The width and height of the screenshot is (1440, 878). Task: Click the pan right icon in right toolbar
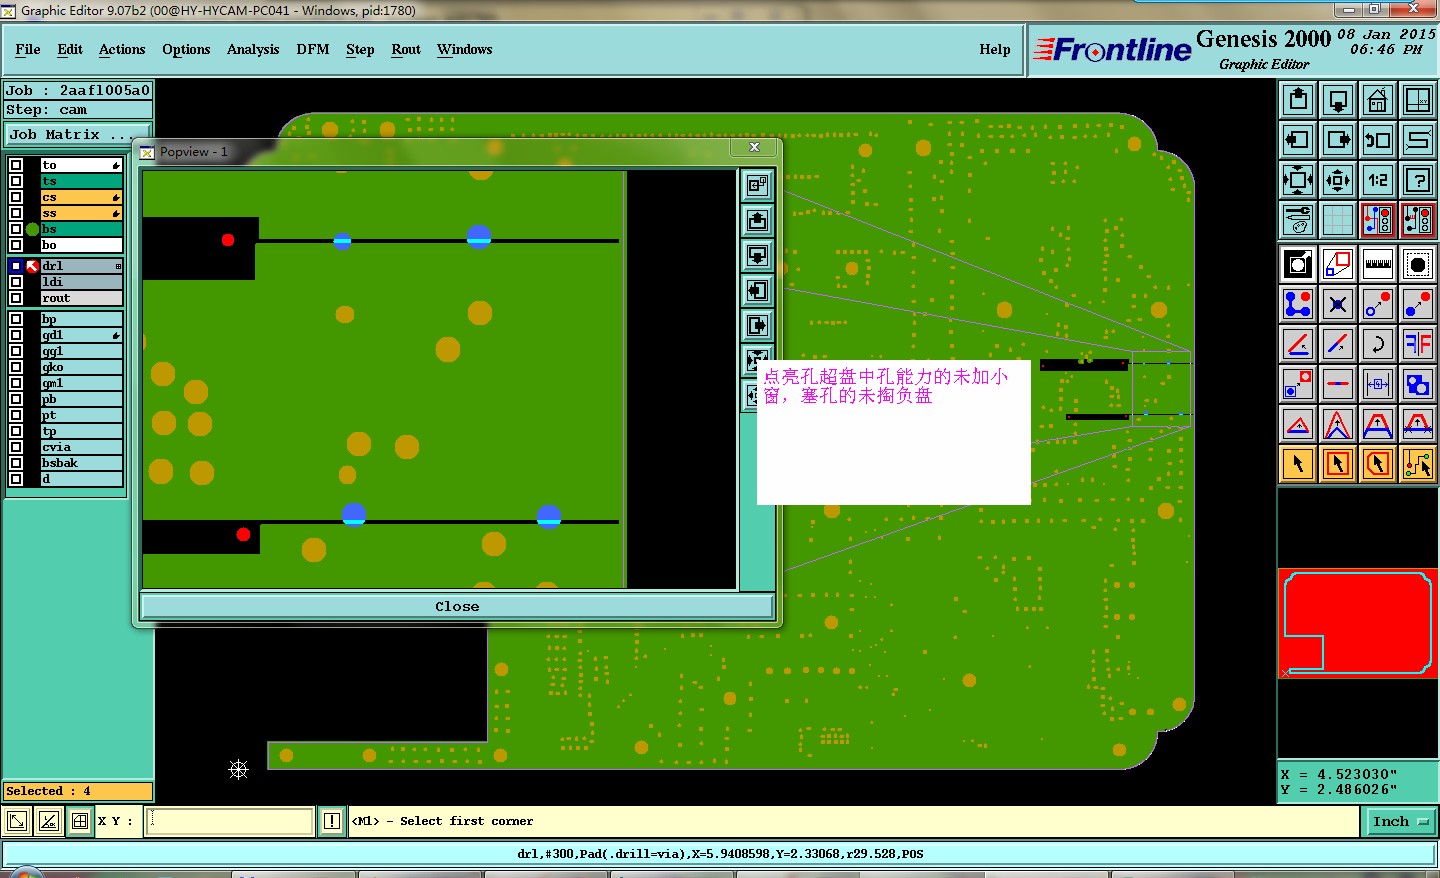pos(1338,140)
